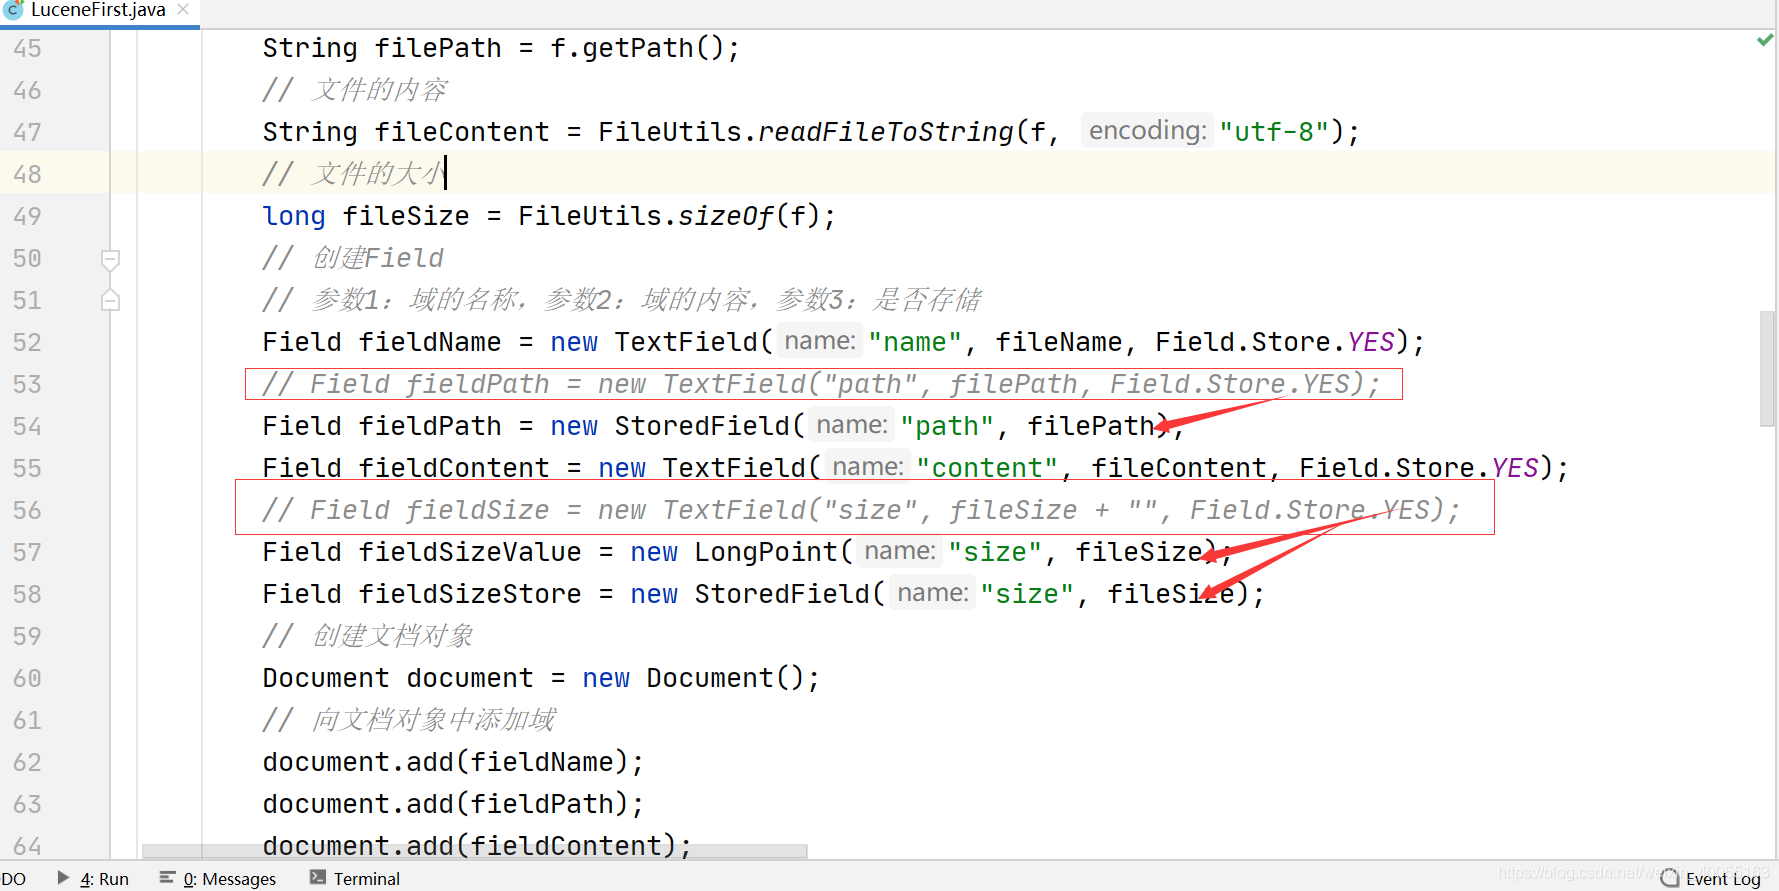Click document.add(fieldPath) statement
This screenshot has width=1779, height=891.
coord(453,804)
